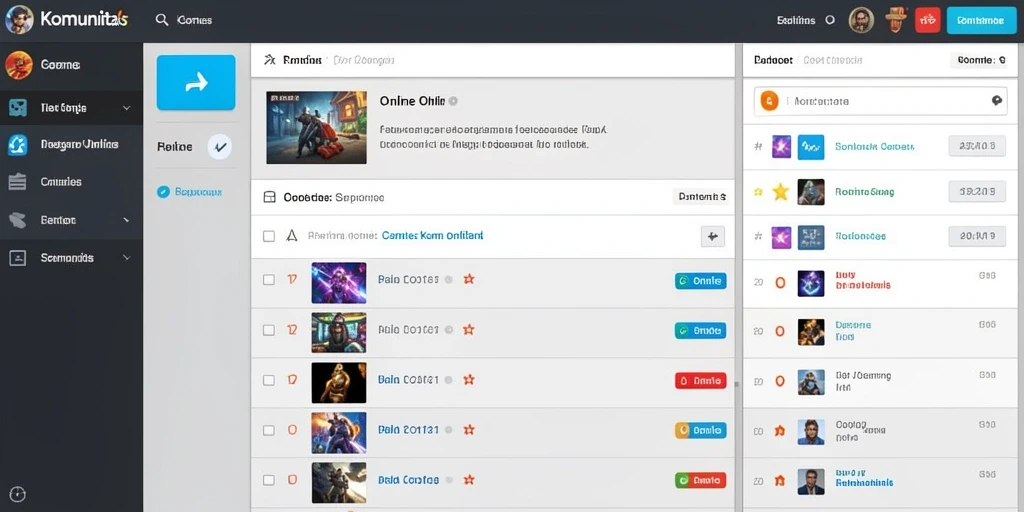The height and width of the screenshot is (512, 1024).
Task: Click the clock icon at sidebar bottom
Action: (18, 494)
